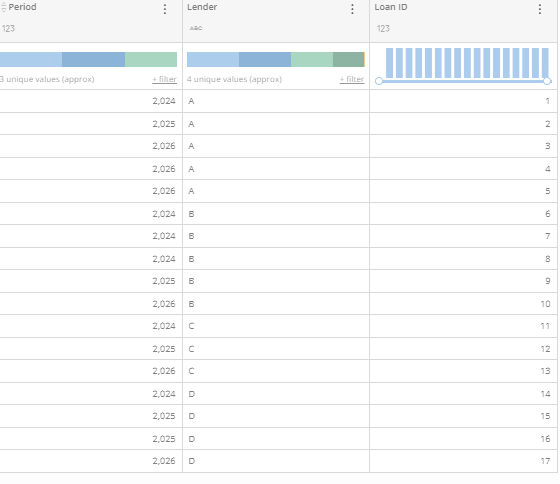Select the green segment in Period distribution bar
This screenshot has width=560, height=484.
[x=151, y=59]
